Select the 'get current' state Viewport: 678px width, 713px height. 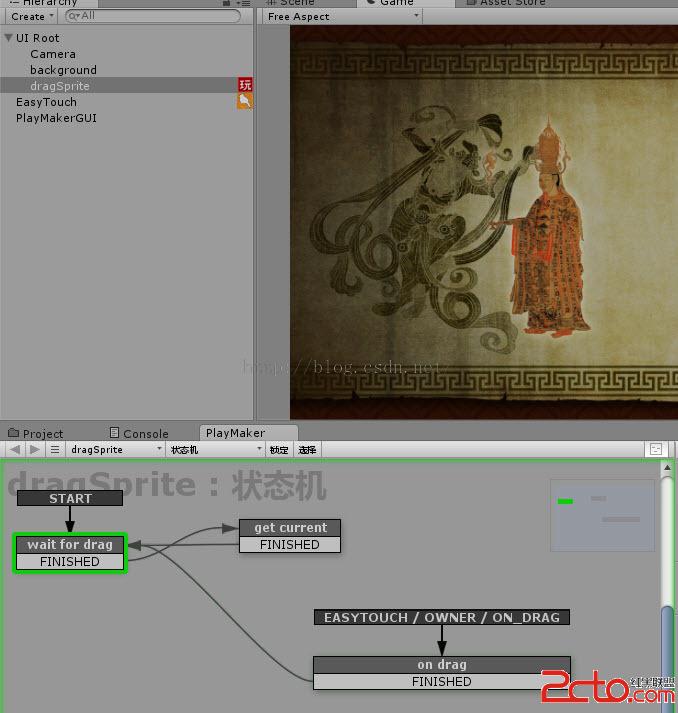click(x=290, y=527)
